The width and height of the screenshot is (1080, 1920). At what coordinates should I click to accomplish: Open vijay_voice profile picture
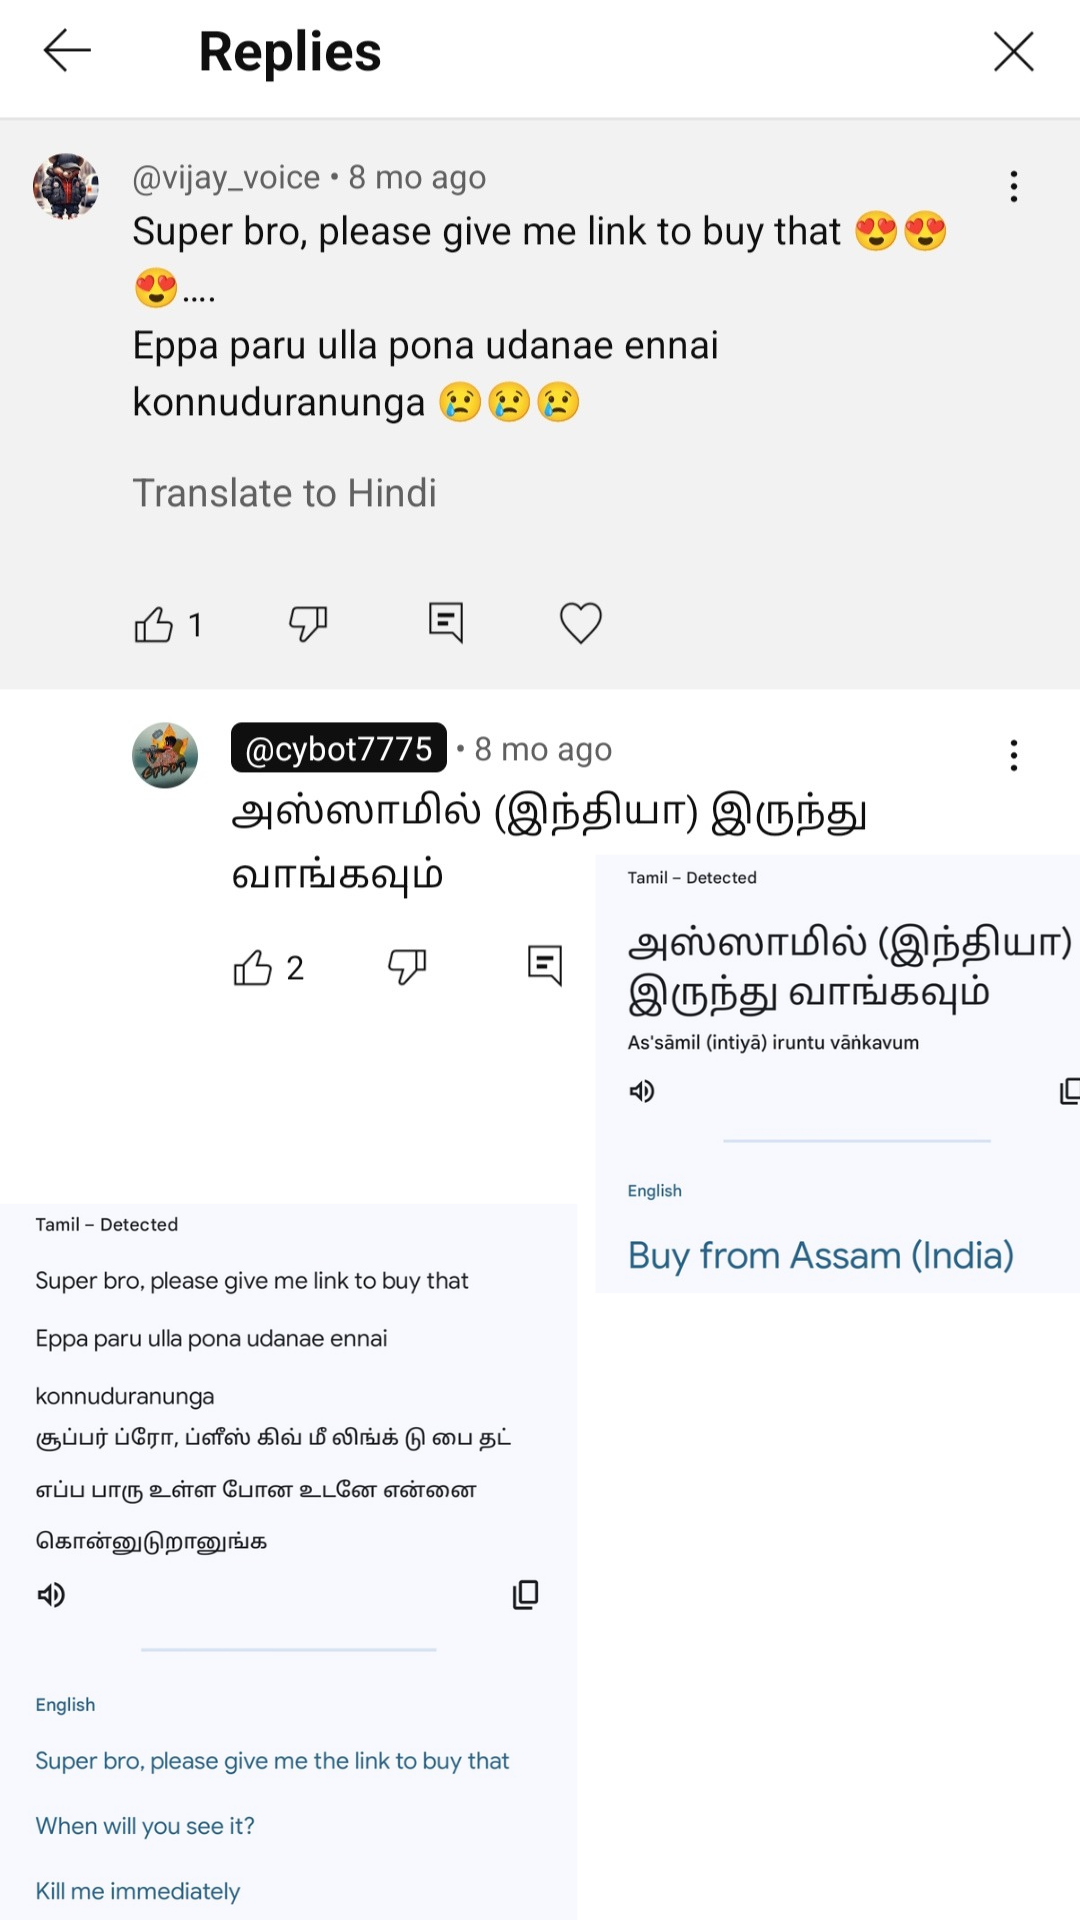66,186
